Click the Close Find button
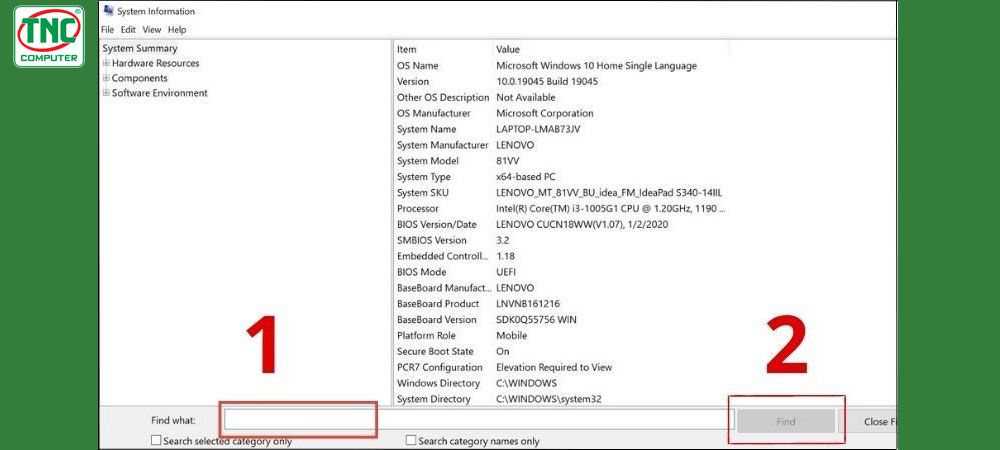The height and width of the screenshot is (450, 1000). tap(879, 421)
